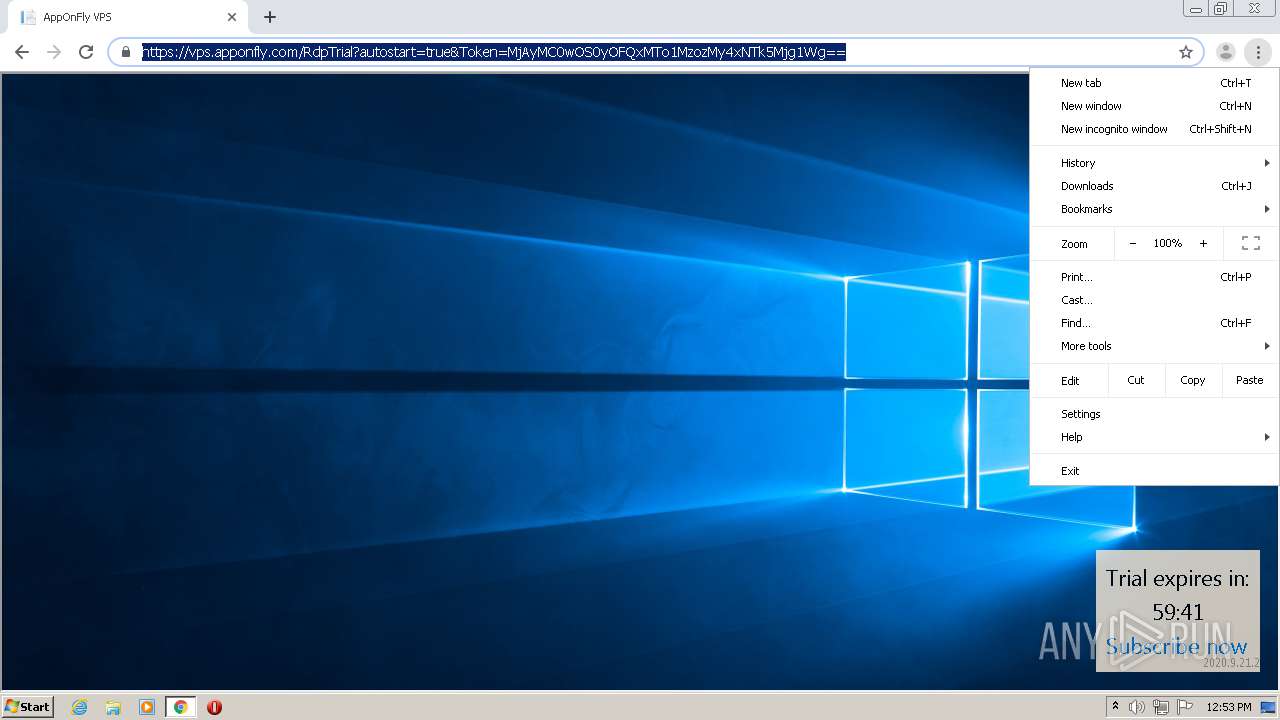Select Print... in the menu
Screen dimensions: 1280x720
pos(1155,277)
